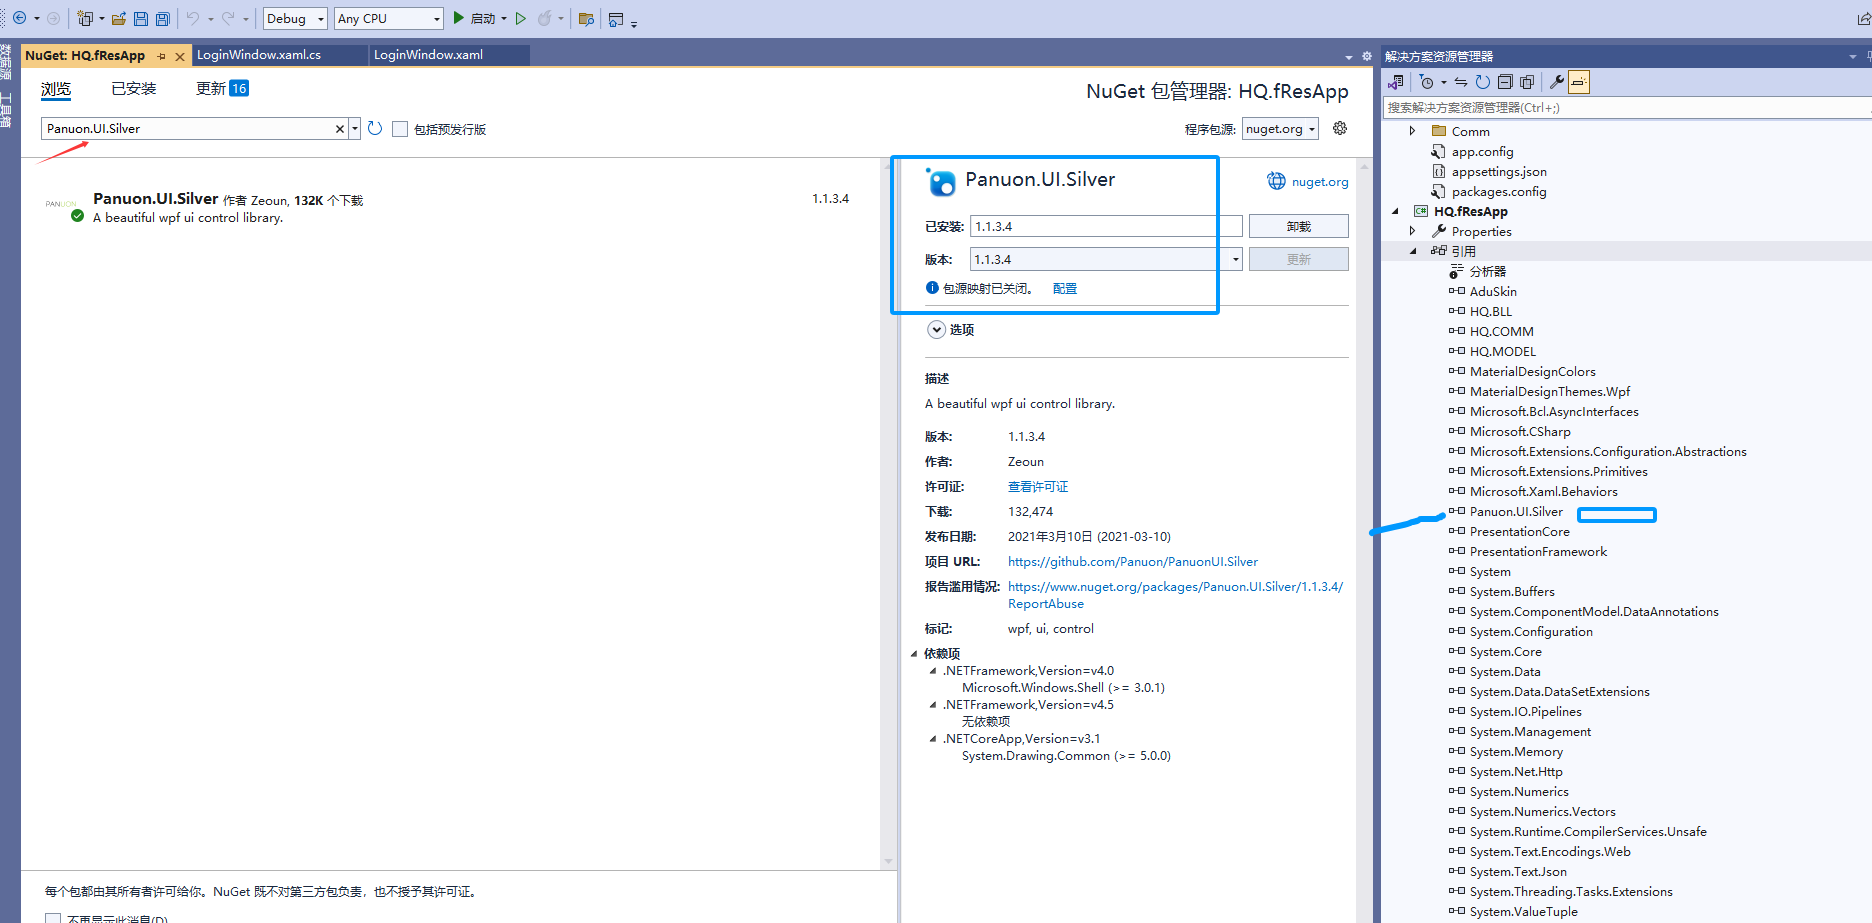Click Collapse All icon in Solution Explorer
The image size is (1872, 923).
(x=1505, y=82)
